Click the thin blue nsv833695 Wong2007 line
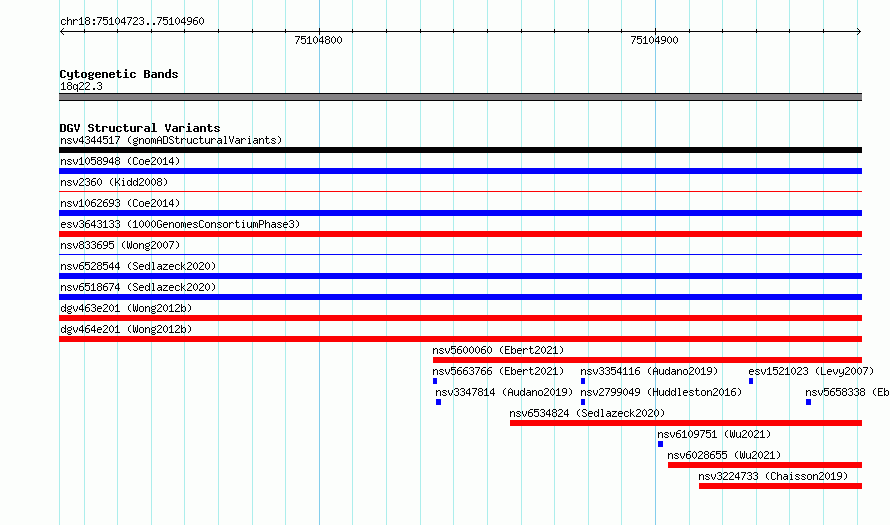The width and height of the screenshot is (890, 525). [460, 255]
